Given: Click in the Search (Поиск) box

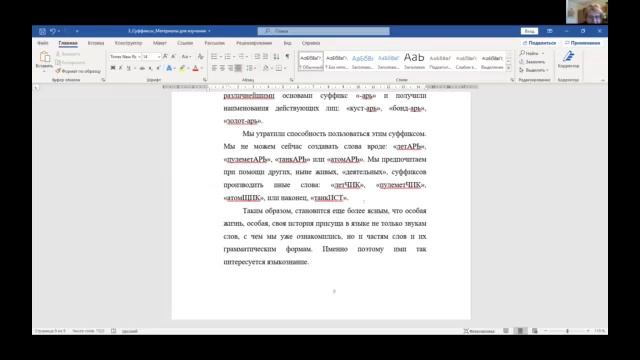Looking at the screenshot, I should (323, 31).
